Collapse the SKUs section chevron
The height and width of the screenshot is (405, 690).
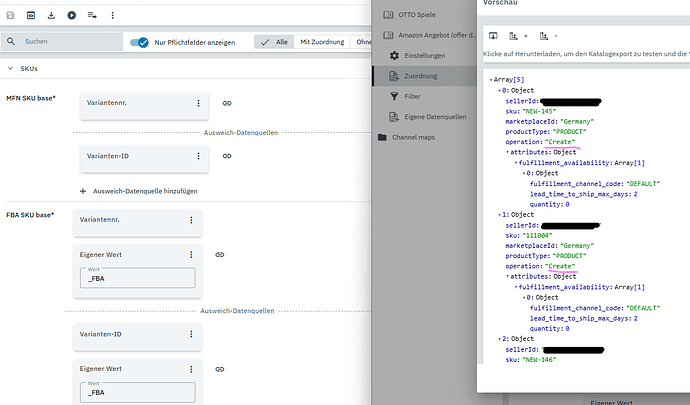click(12, 68)
